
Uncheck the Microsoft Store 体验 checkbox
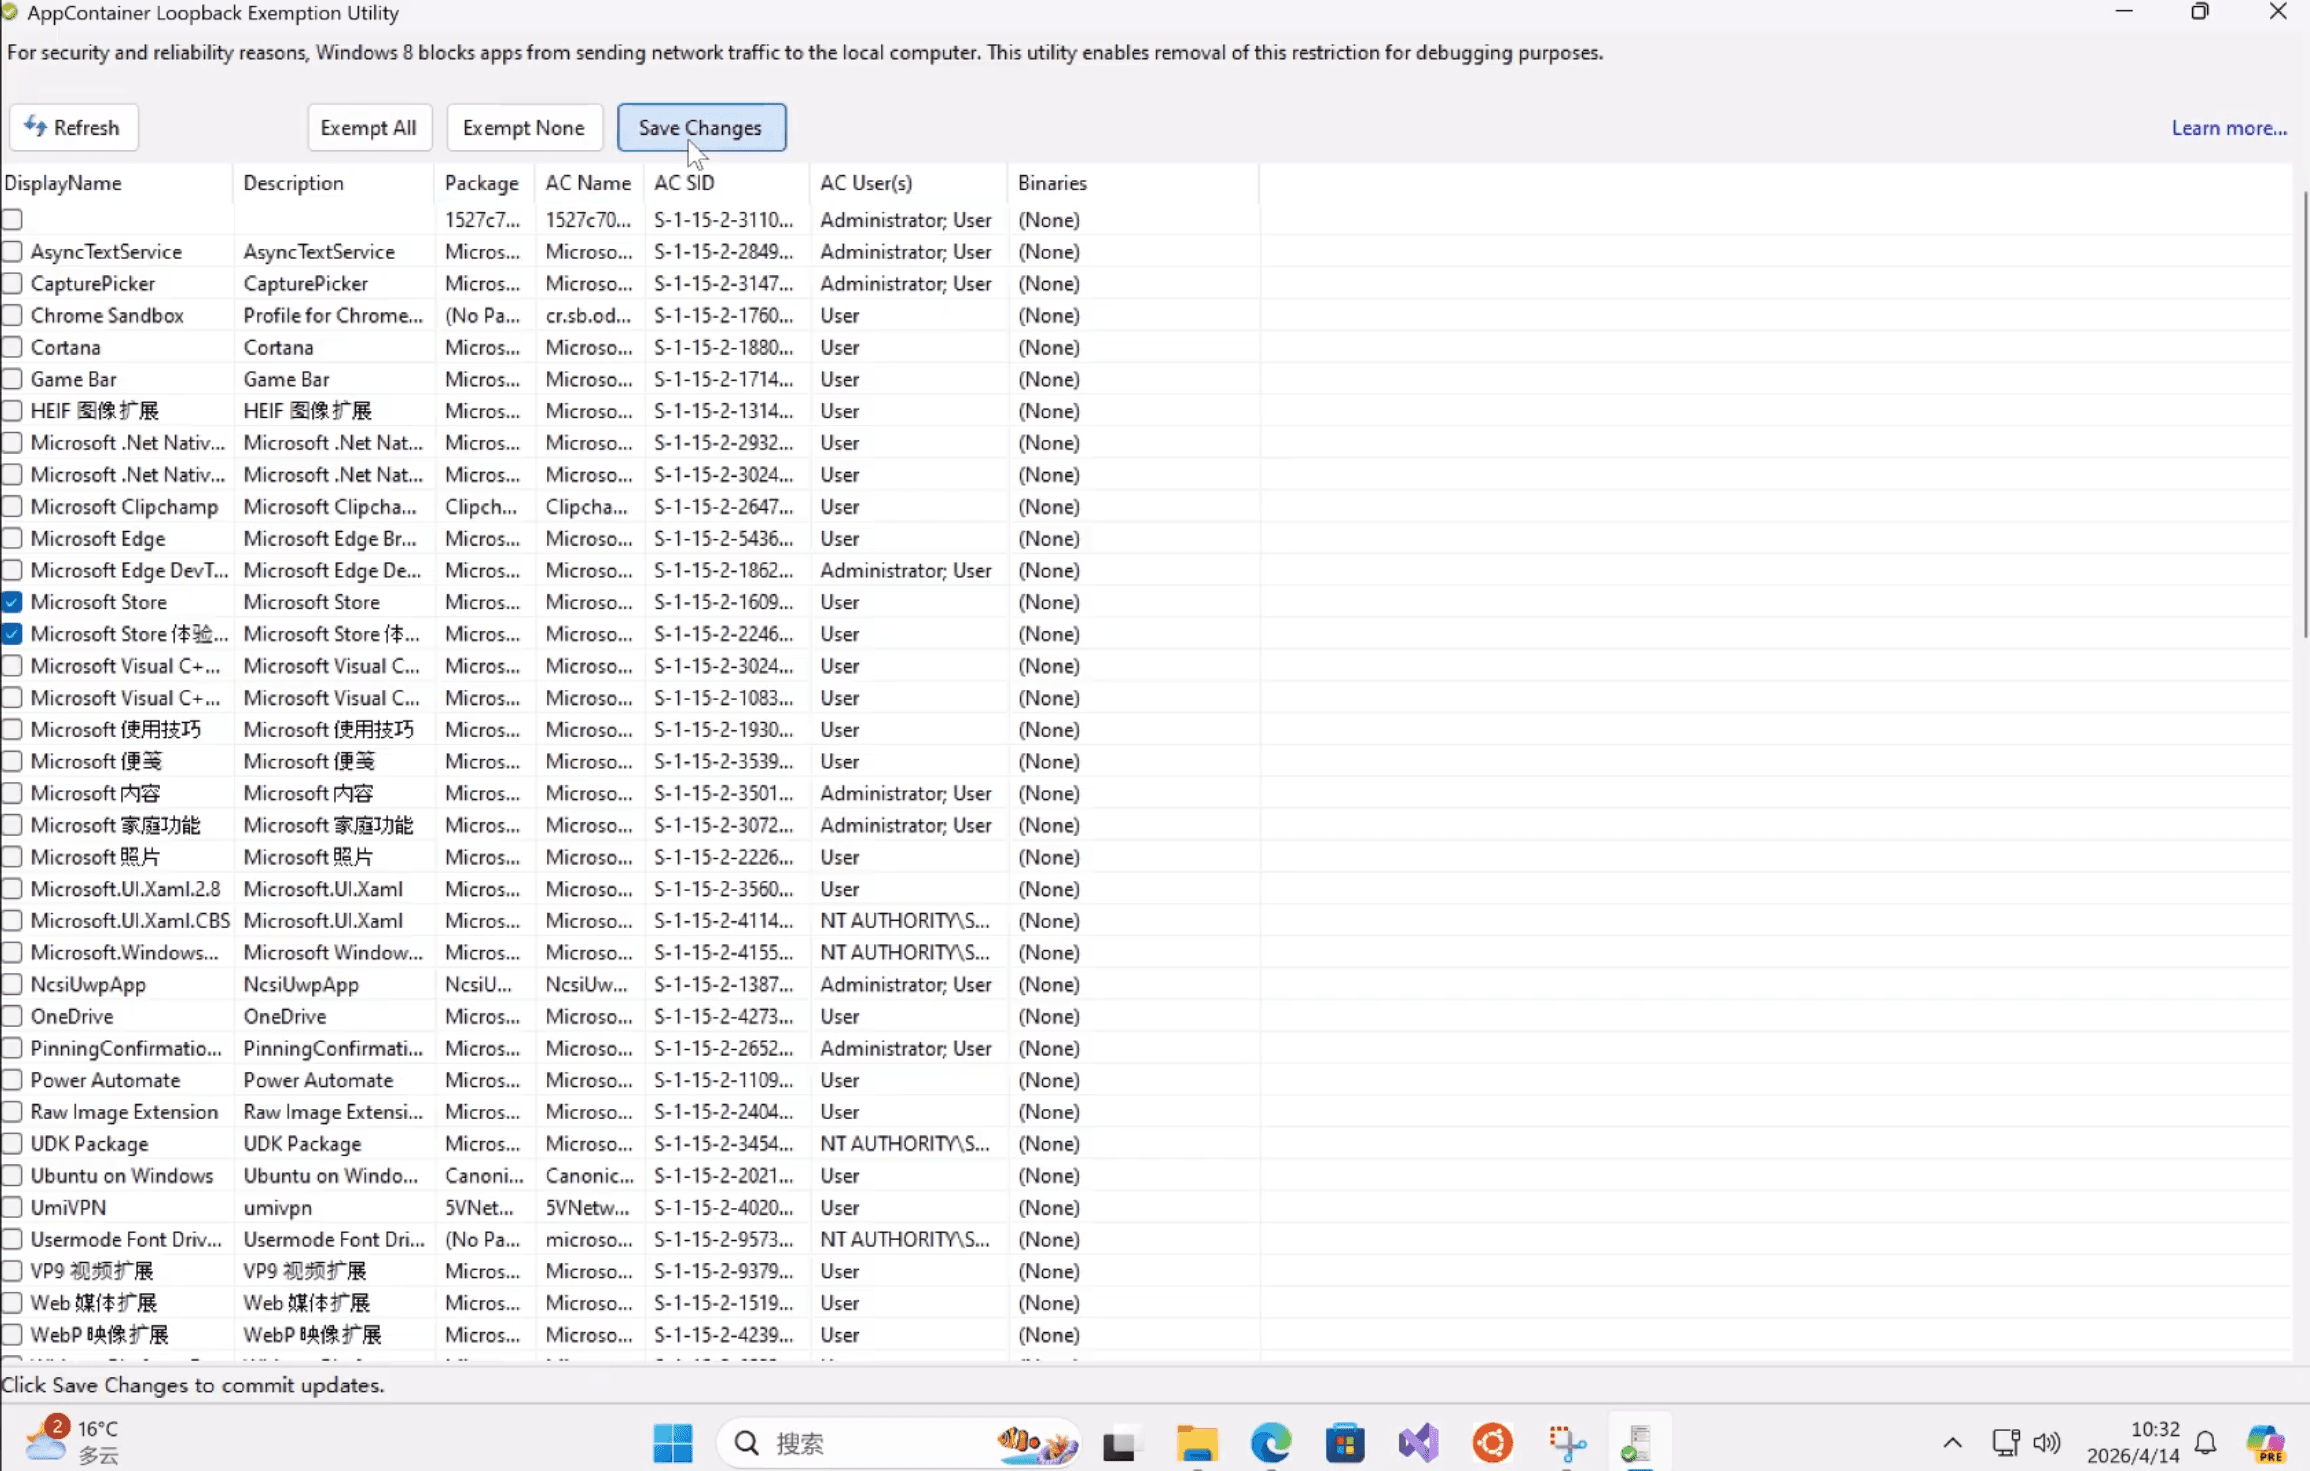[x=12, y=634]
